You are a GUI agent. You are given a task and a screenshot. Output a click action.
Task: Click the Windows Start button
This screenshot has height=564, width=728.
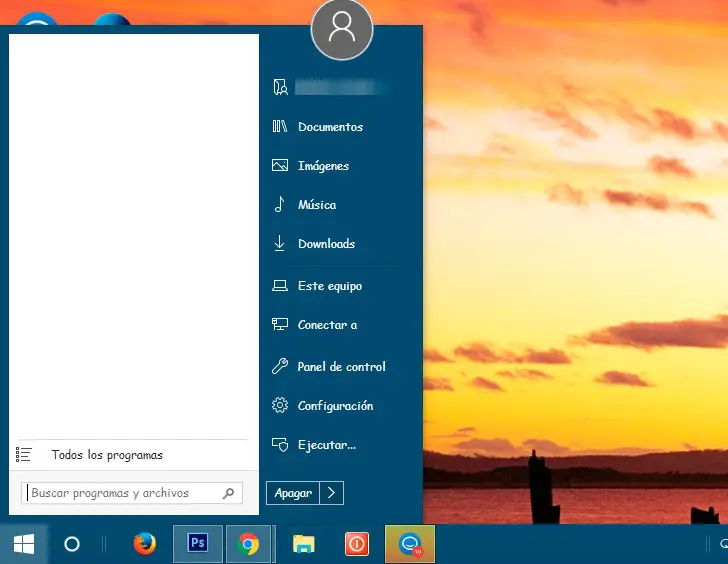[24, 544]
